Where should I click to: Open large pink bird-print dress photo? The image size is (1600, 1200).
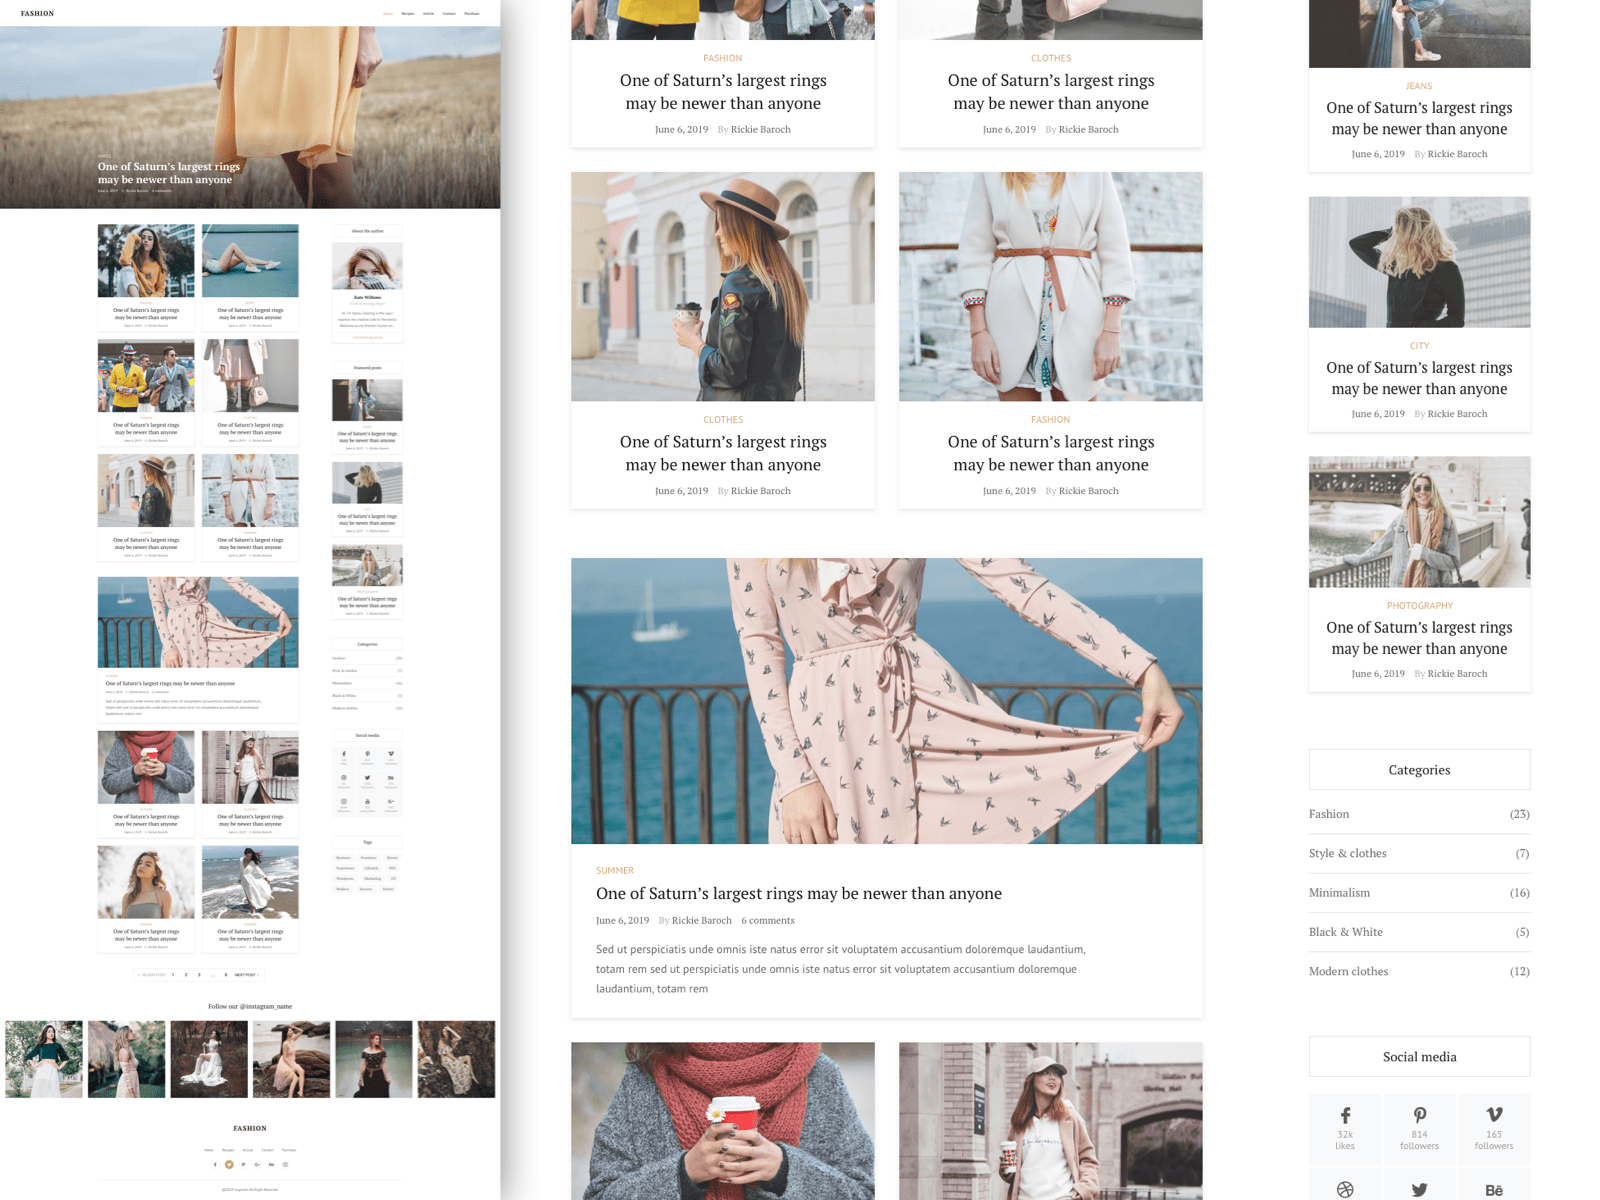pos(887,701)
